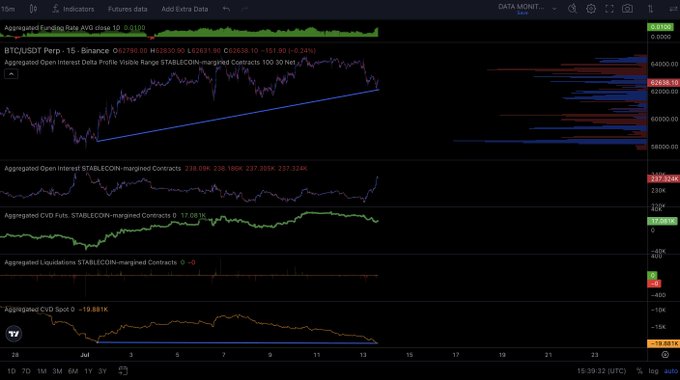Collapse the BTC/USDT pane legend arrow
The image size is (680, 380).
coord(11,74)
